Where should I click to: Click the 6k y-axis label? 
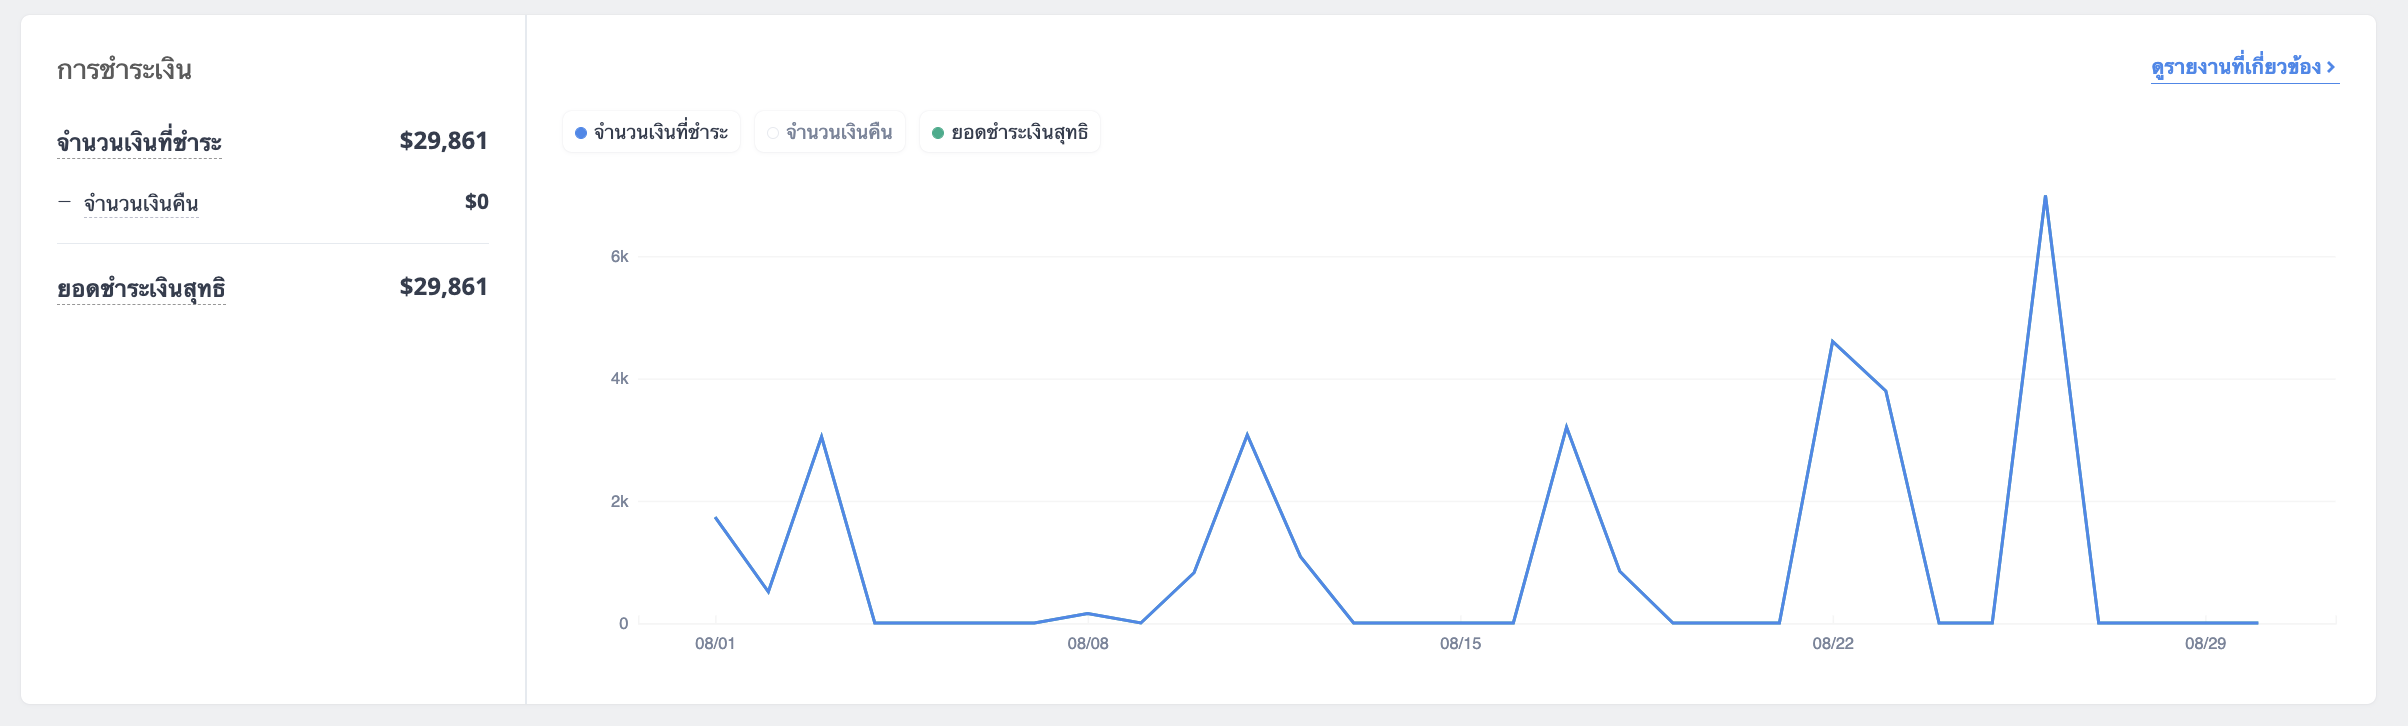pos(620,257)
